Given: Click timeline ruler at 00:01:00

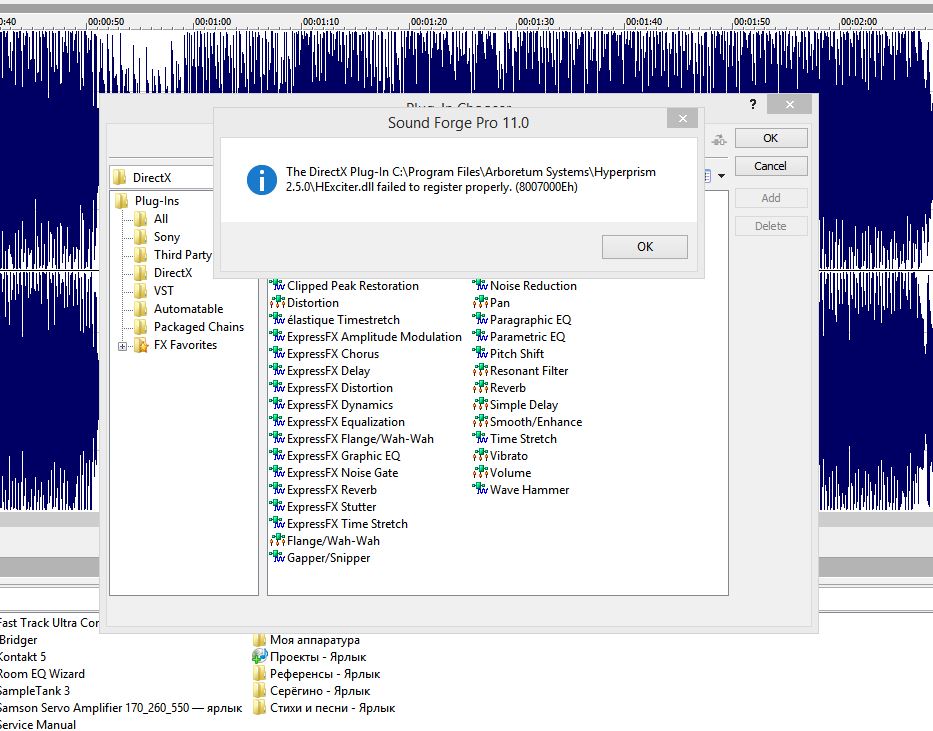Looking at the screenshot, I should pyautogui.click(x=212, y=21).
